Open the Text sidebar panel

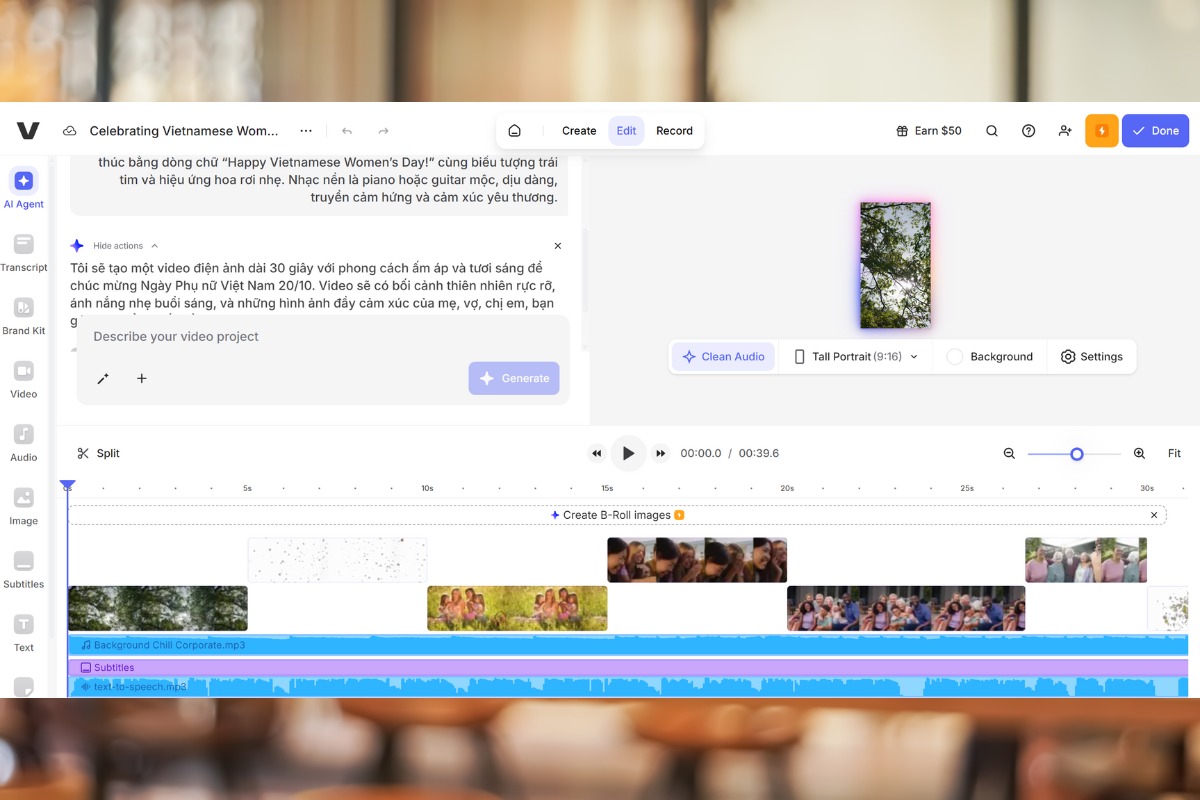pyautogui.click(x=24, y=632)
